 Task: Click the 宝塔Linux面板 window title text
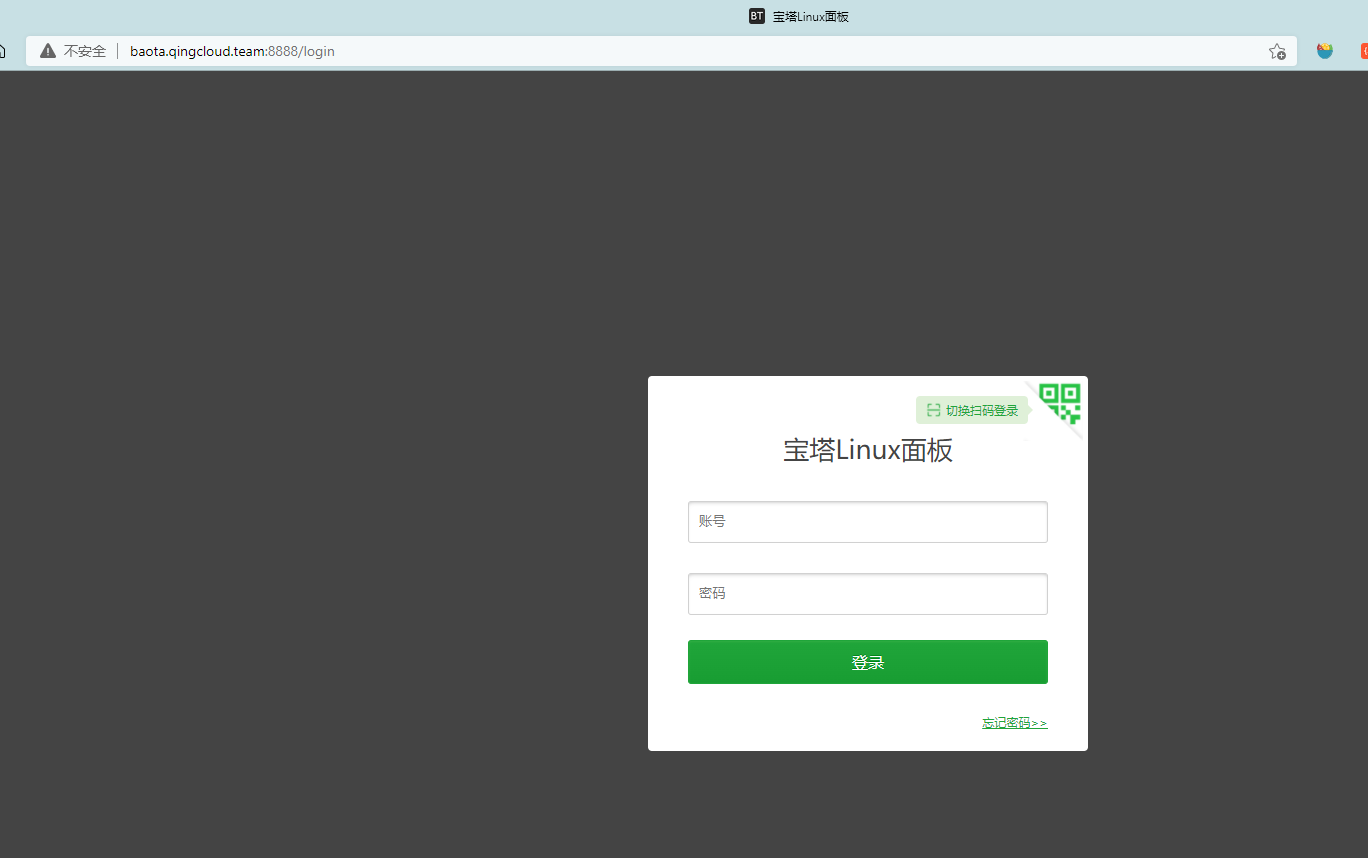[811, 16]
